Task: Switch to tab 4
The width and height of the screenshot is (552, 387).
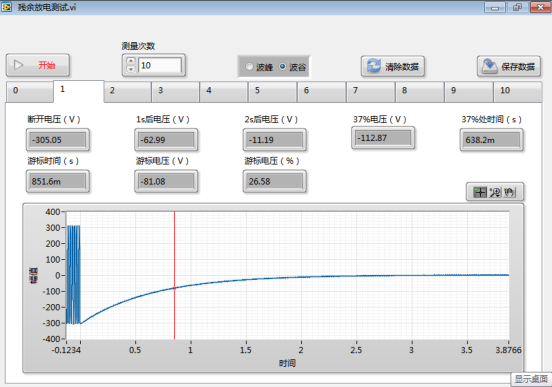Action: (x=224, y=92)
